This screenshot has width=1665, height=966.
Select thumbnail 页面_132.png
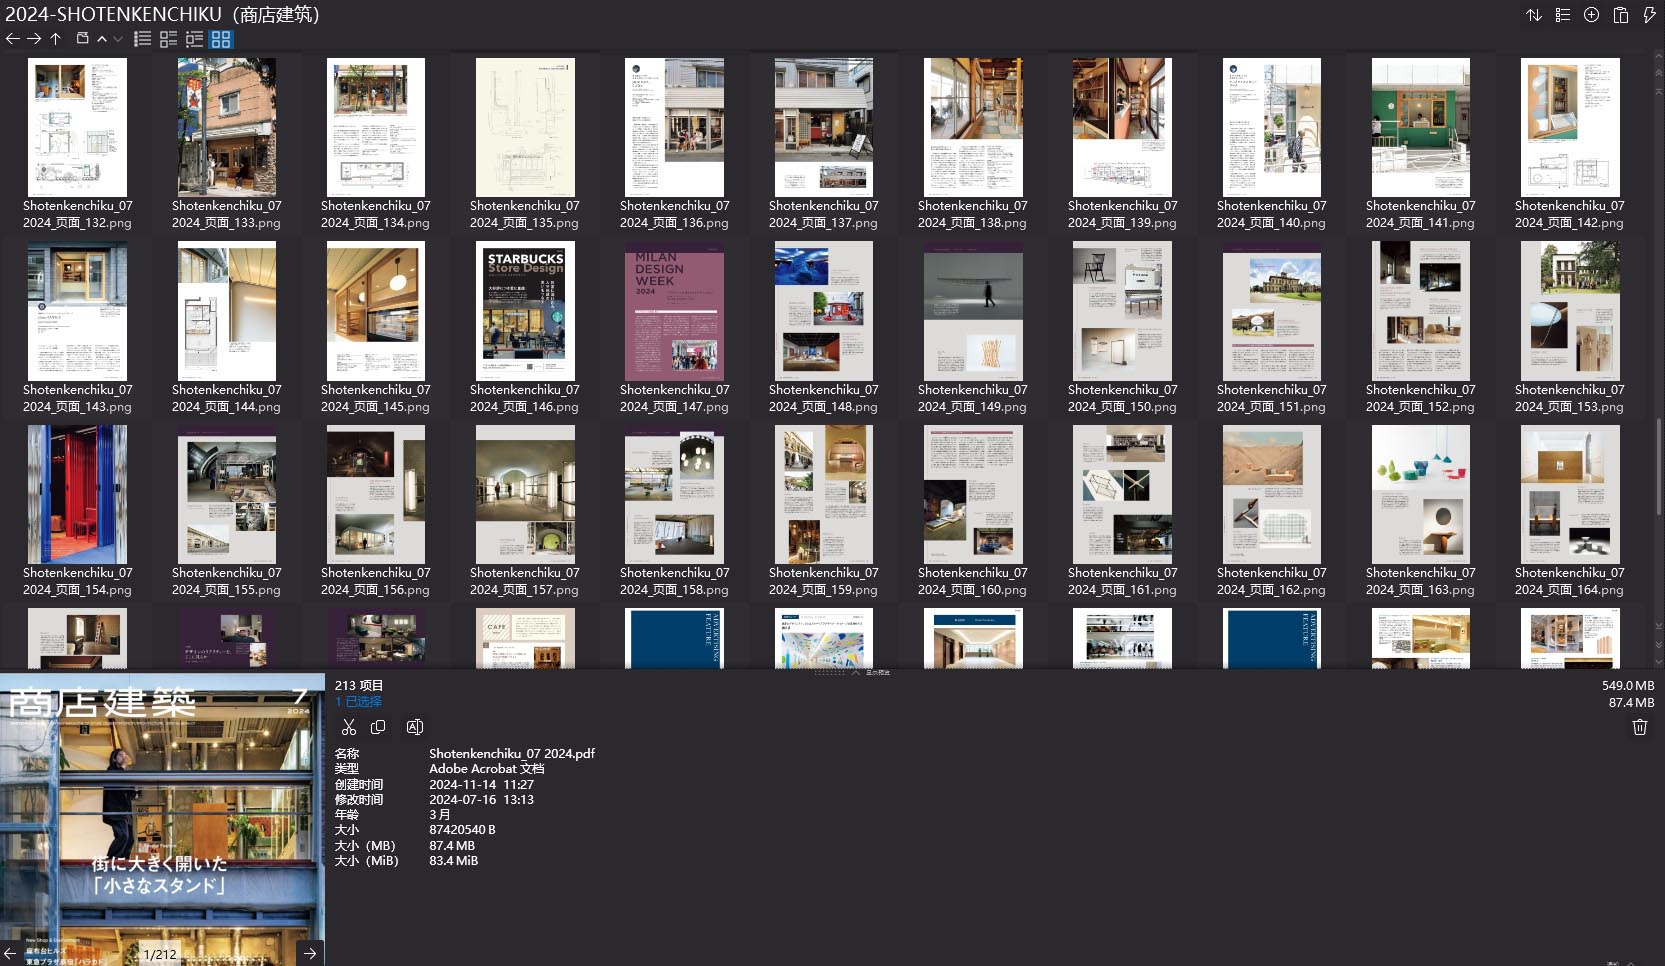click(78, 127)
